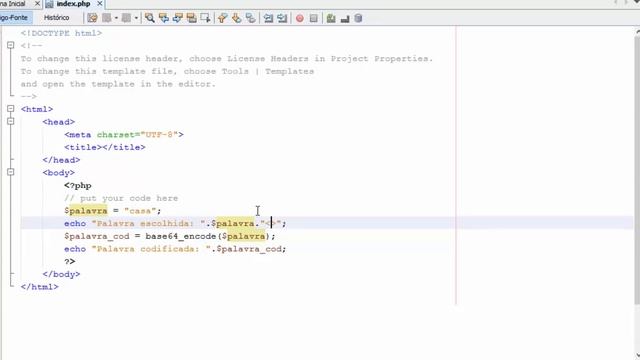Toggle Bookmark icon in toolbar

[x=250, y=18]
